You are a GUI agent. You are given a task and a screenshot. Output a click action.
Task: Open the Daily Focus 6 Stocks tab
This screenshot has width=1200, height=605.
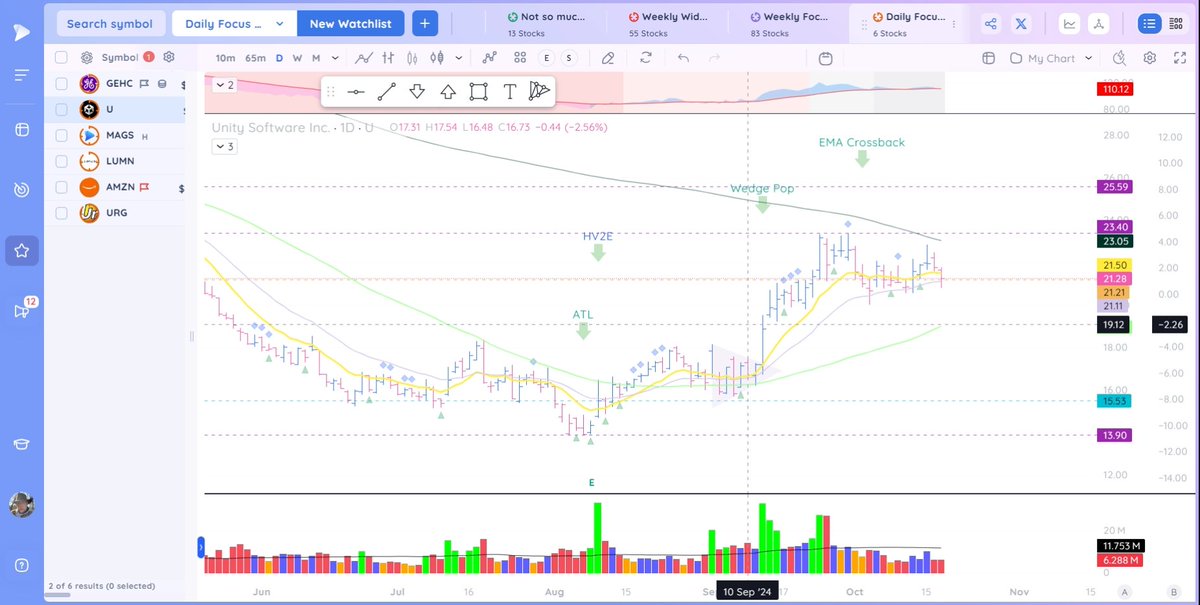coord(911,24)
